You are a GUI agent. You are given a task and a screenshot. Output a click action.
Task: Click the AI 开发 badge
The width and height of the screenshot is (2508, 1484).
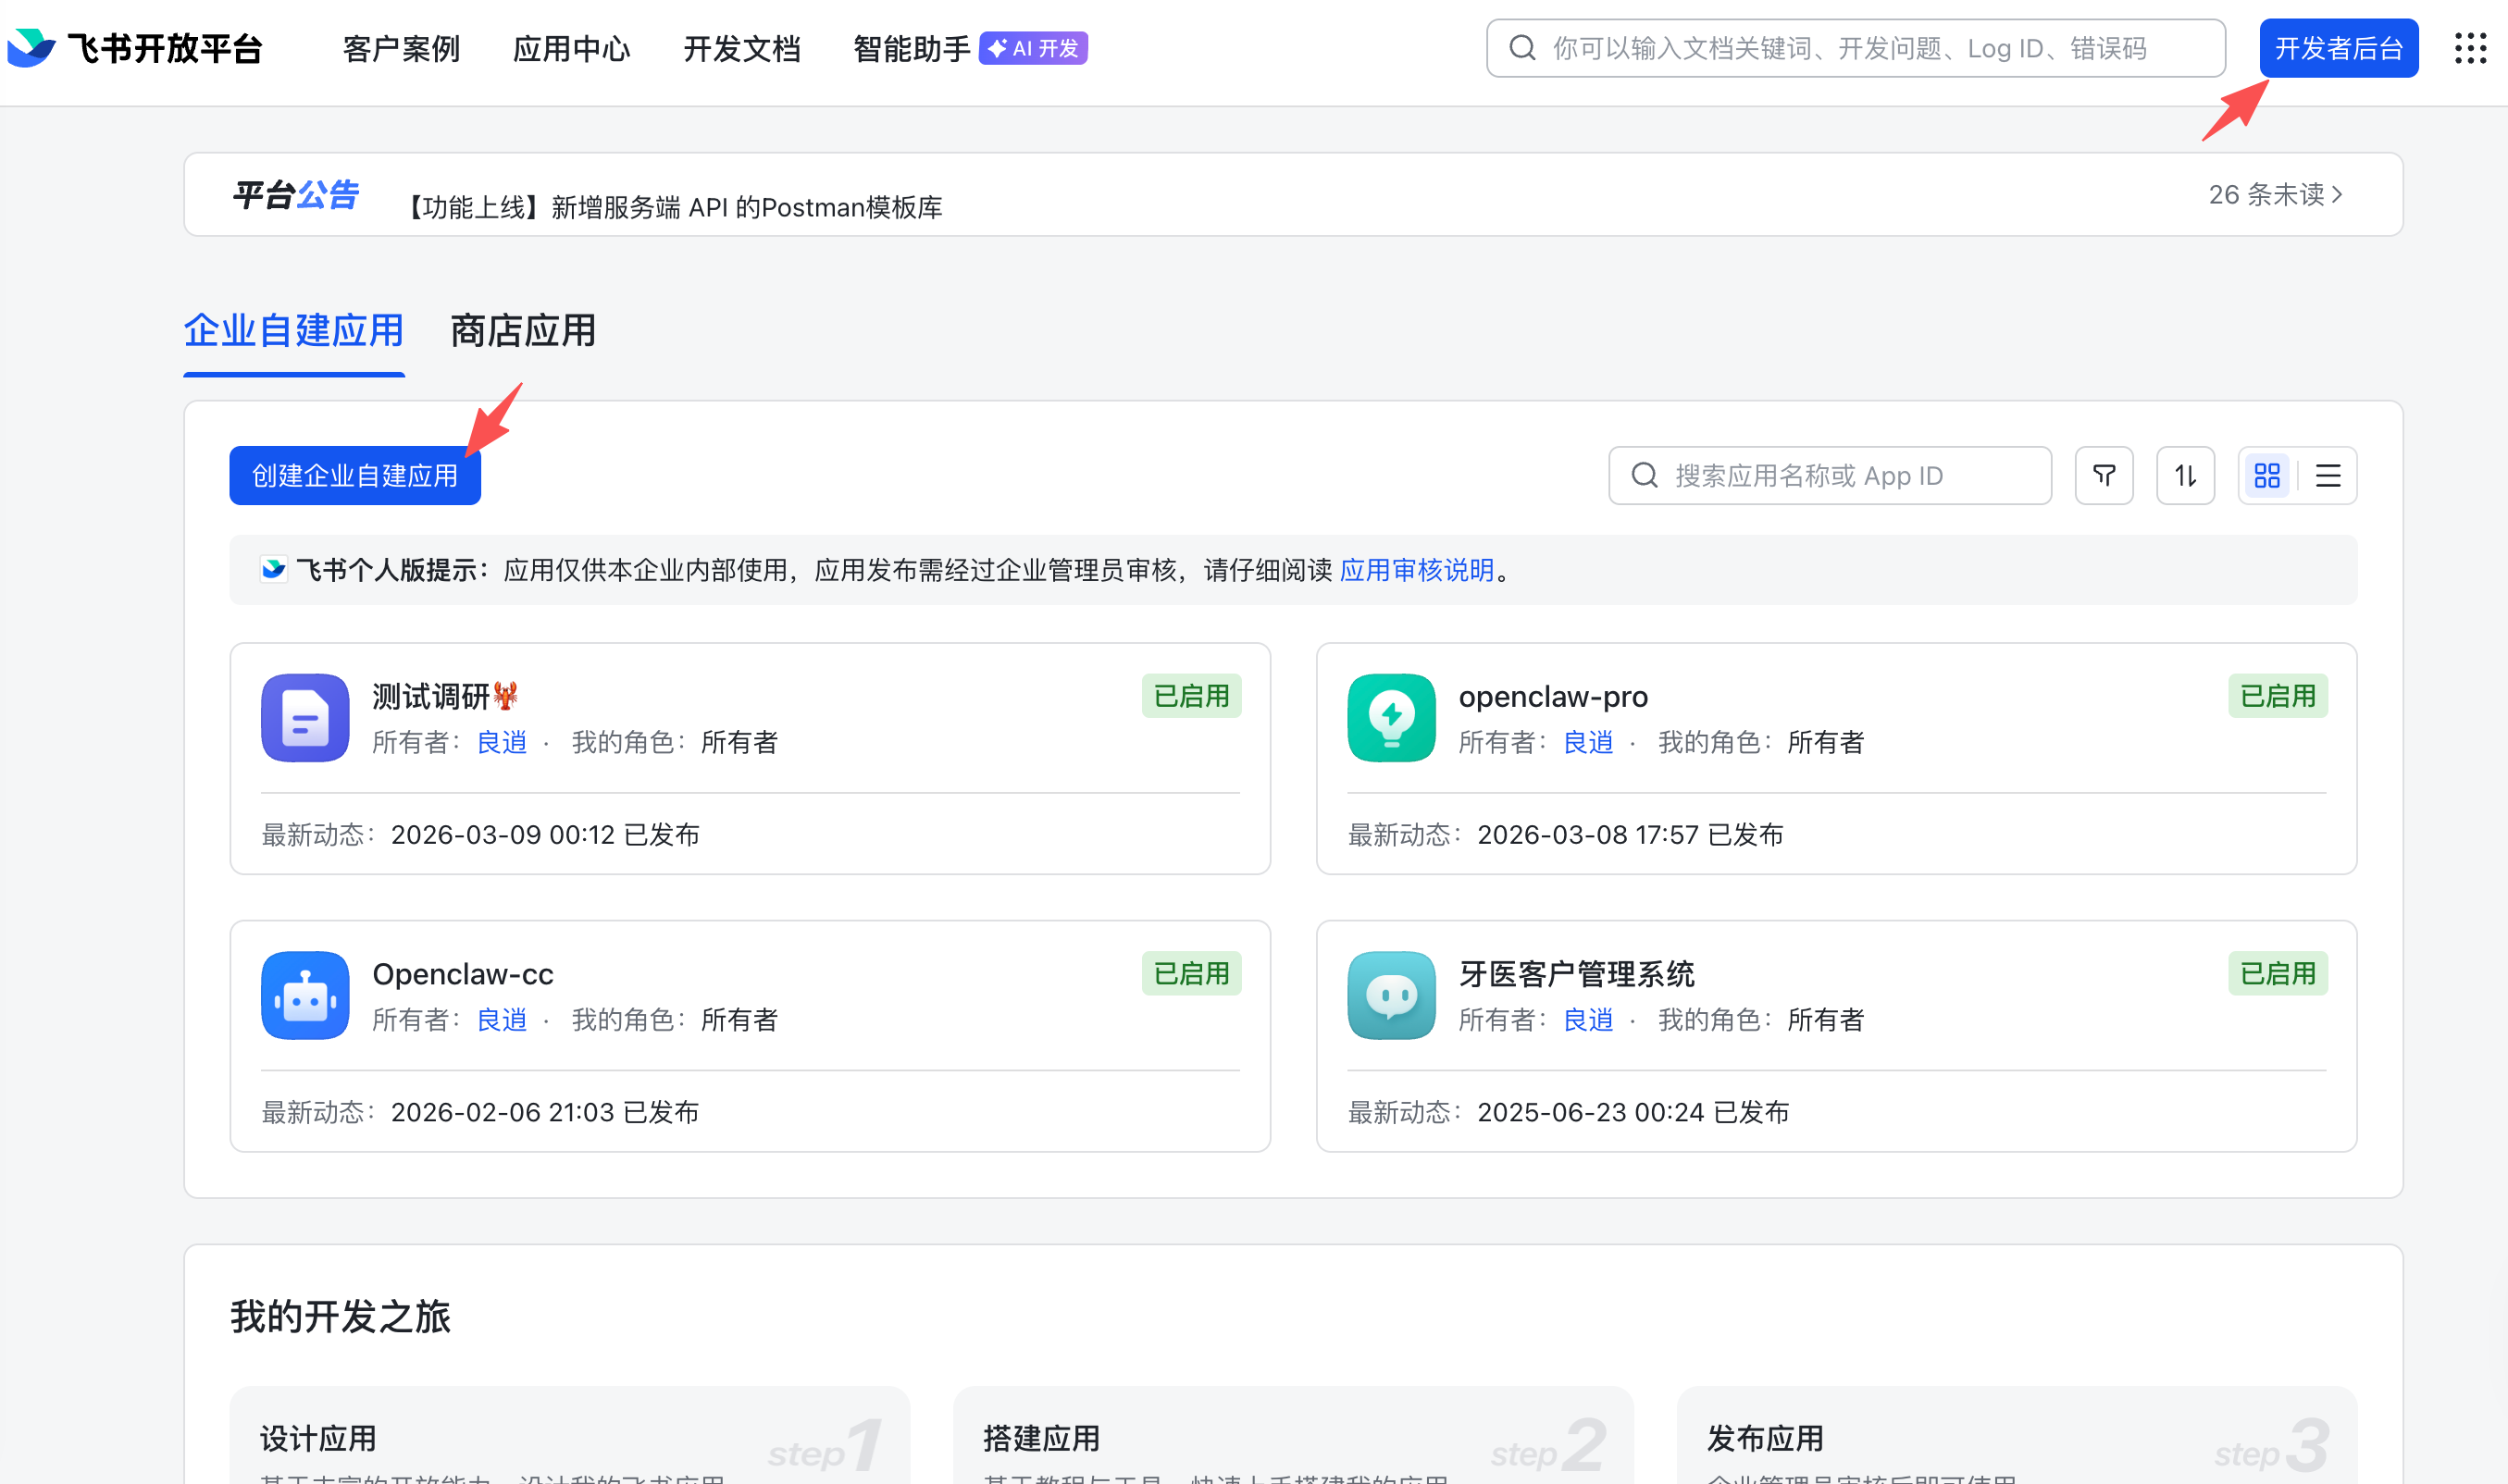click(x=1033, y=48)
